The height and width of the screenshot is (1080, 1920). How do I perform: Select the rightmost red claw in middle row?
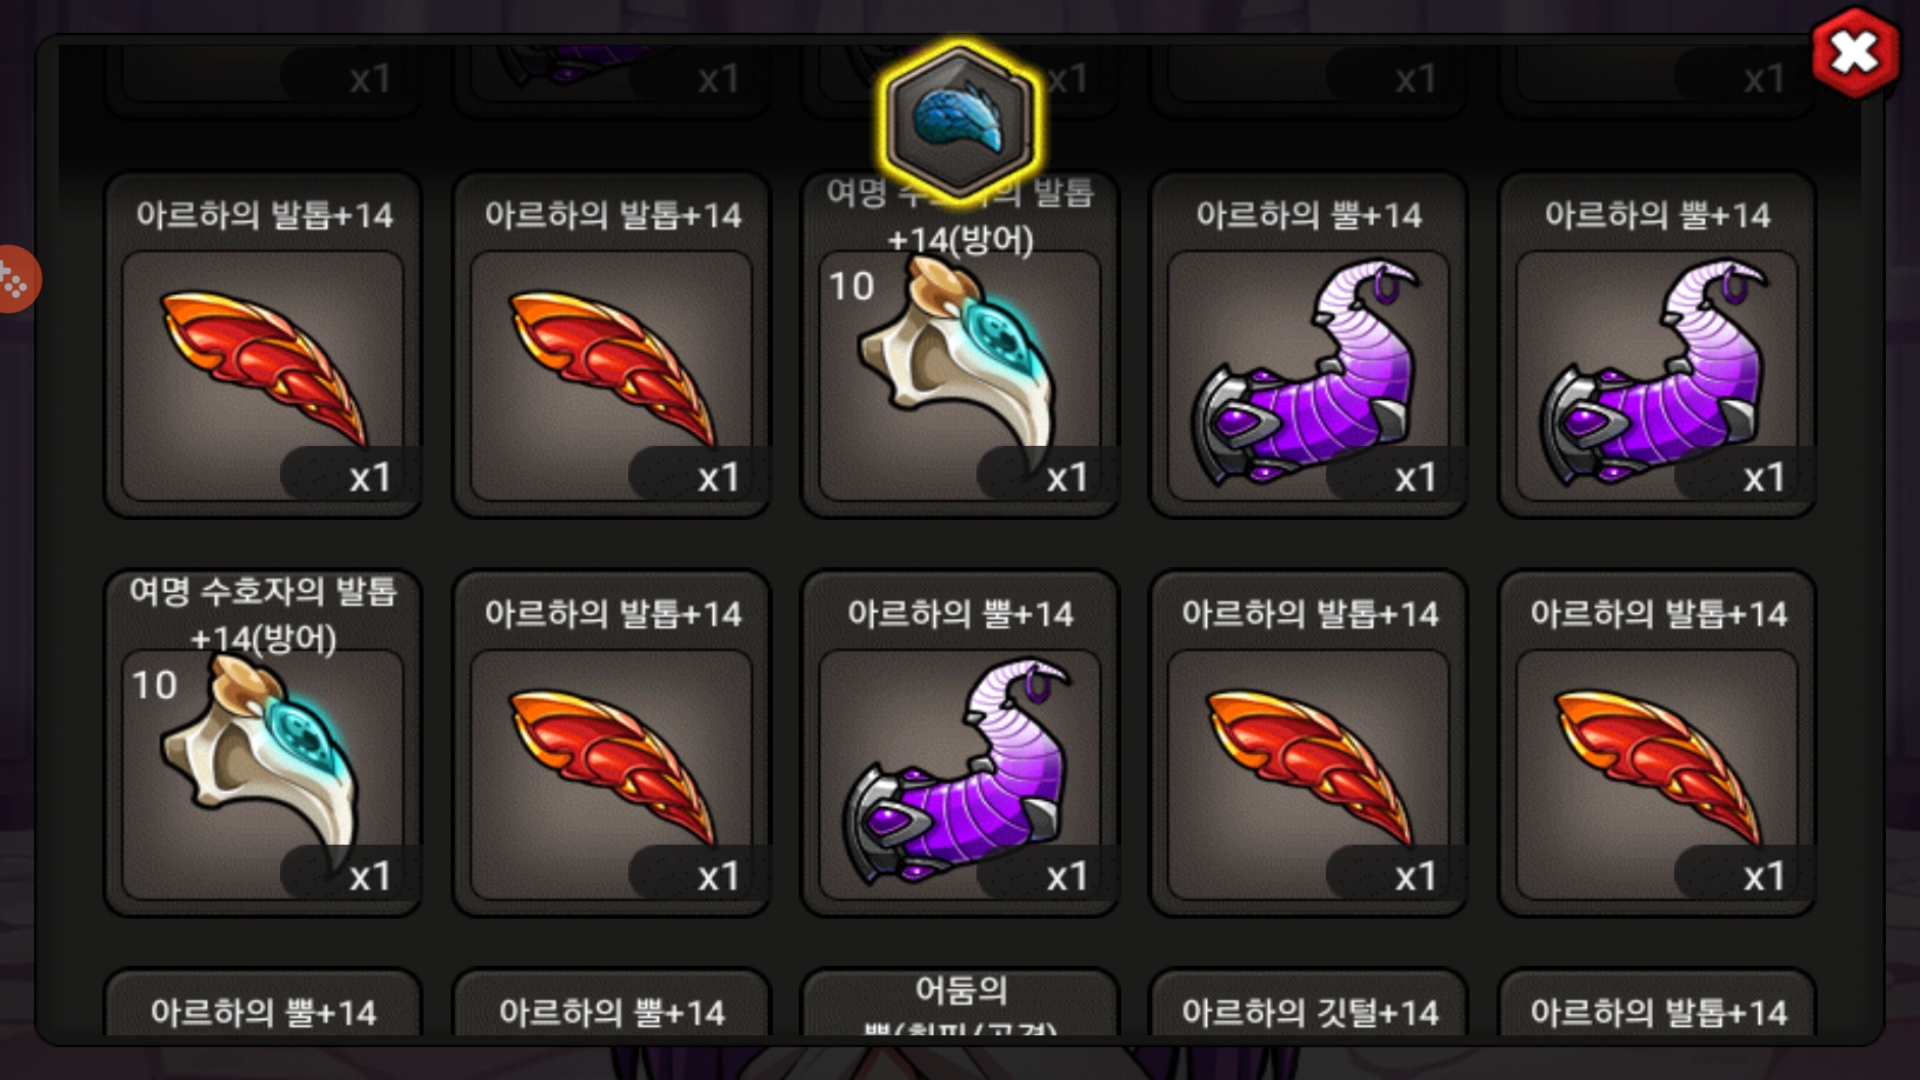click(1657, 743)
